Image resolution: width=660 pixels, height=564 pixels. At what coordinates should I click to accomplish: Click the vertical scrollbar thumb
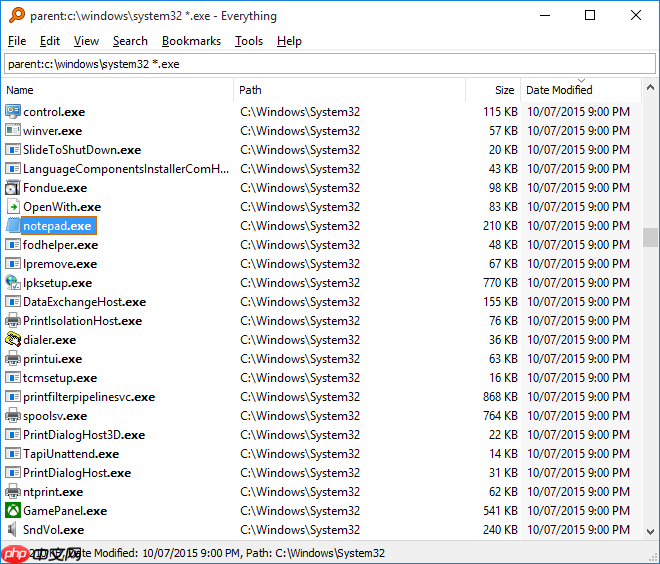coord(650,237)
